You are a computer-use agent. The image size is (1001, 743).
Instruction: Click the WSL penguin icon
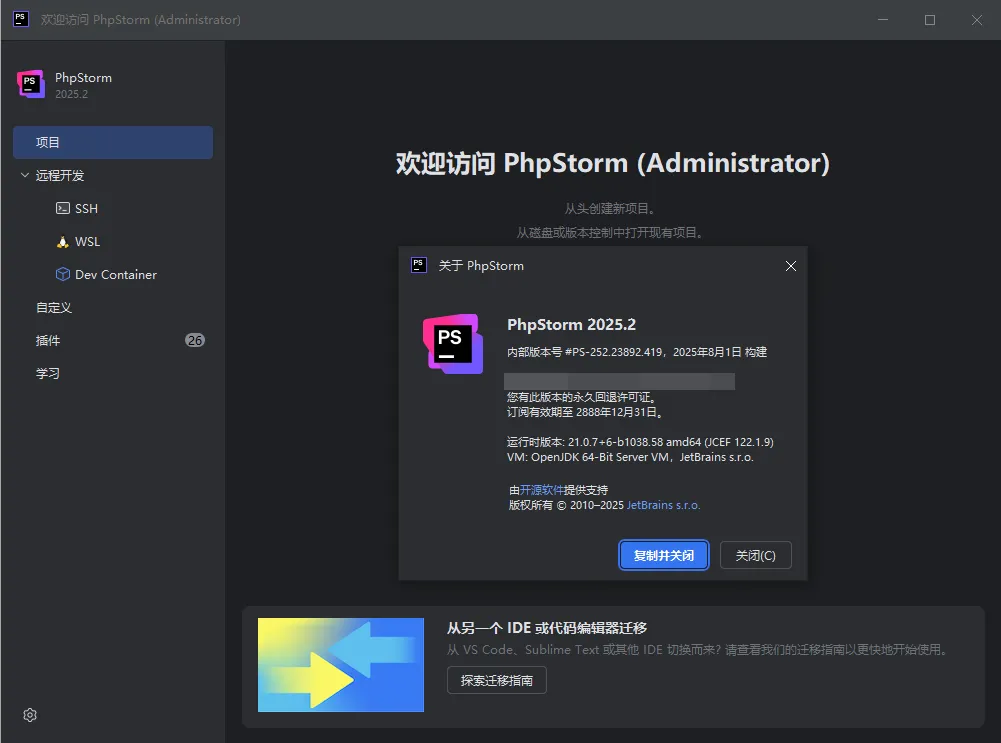click(63, 242)
